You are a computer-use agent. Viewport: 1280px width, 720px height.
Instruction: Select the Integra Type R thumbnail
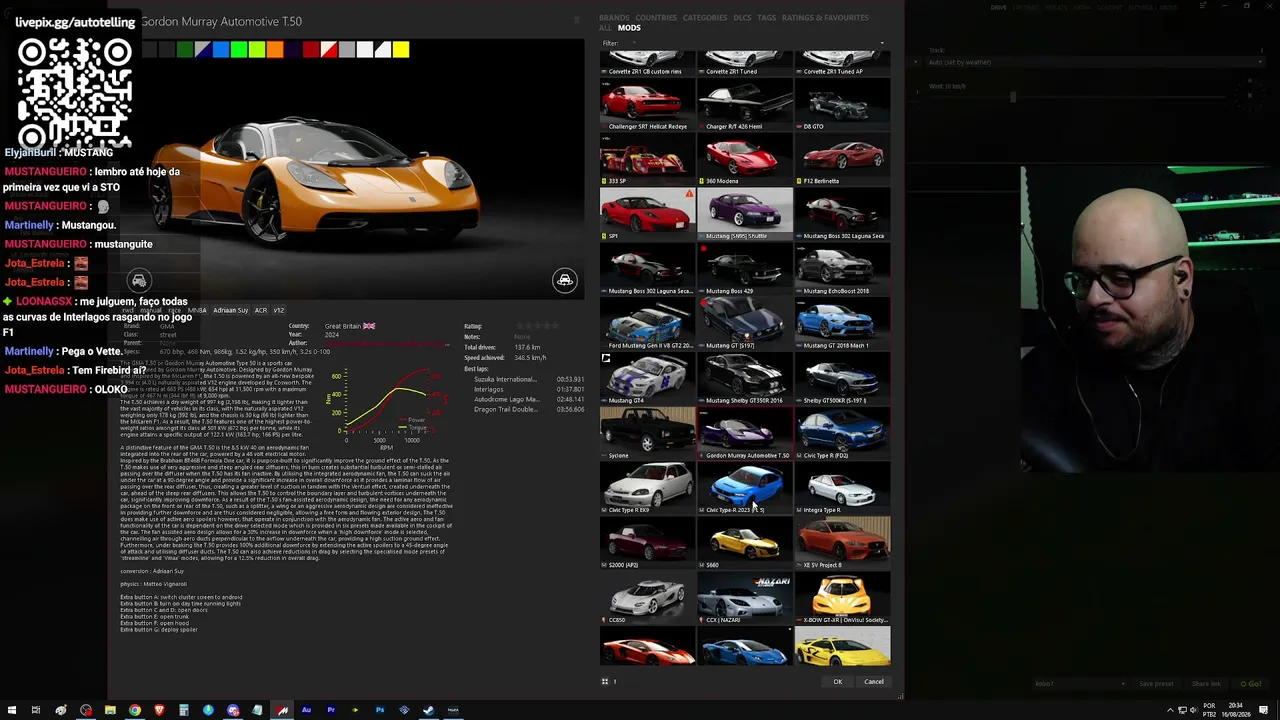(842, 489)
